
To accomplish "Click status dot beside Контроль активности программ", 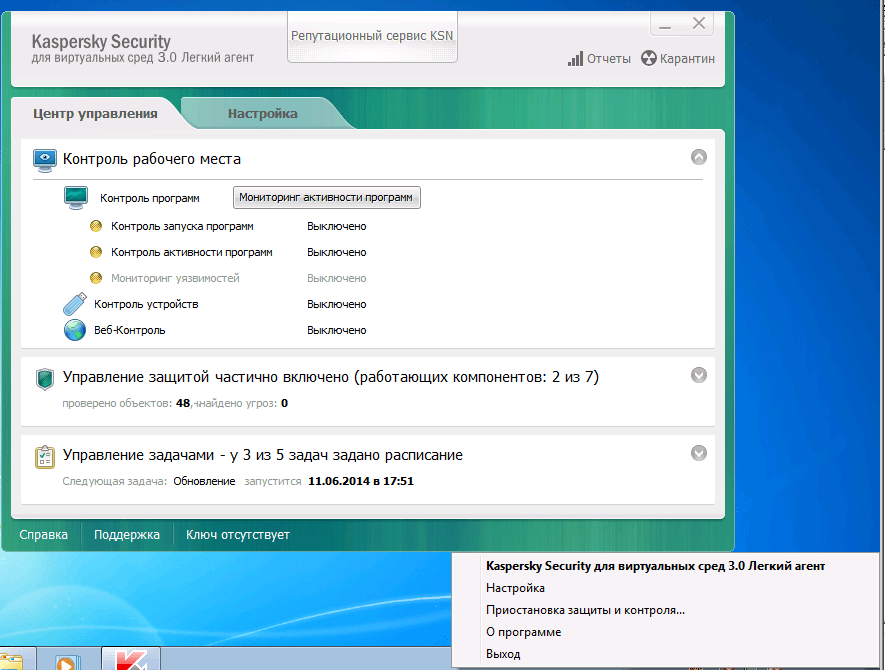I will click(x=96, y=252).
